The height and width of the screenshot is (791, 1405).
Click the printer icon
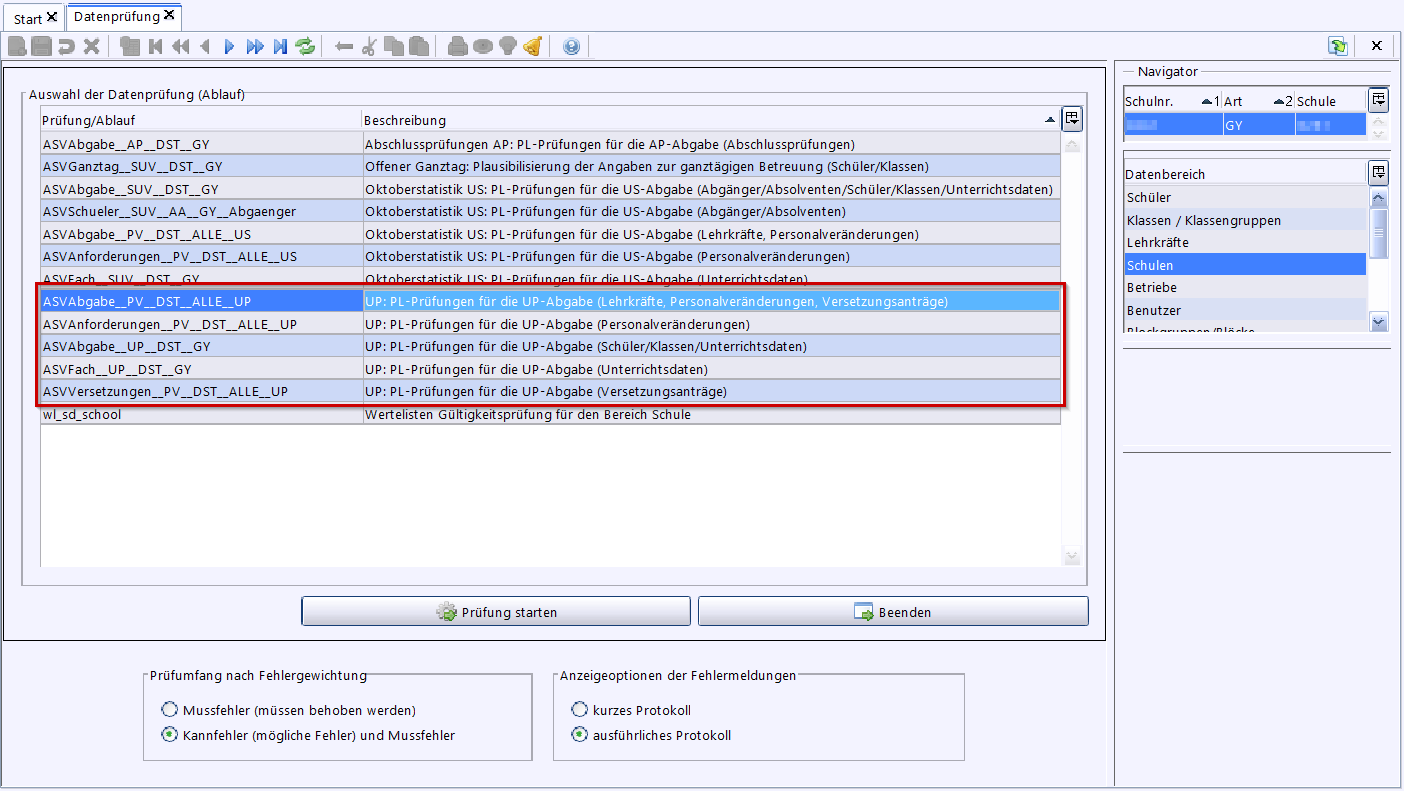pos(458,46)
